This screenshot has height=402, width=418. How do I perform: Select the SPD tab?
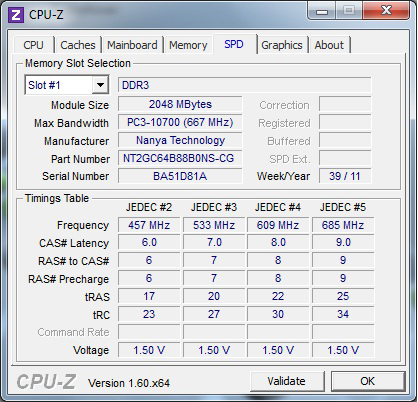[x=234, y=44]
